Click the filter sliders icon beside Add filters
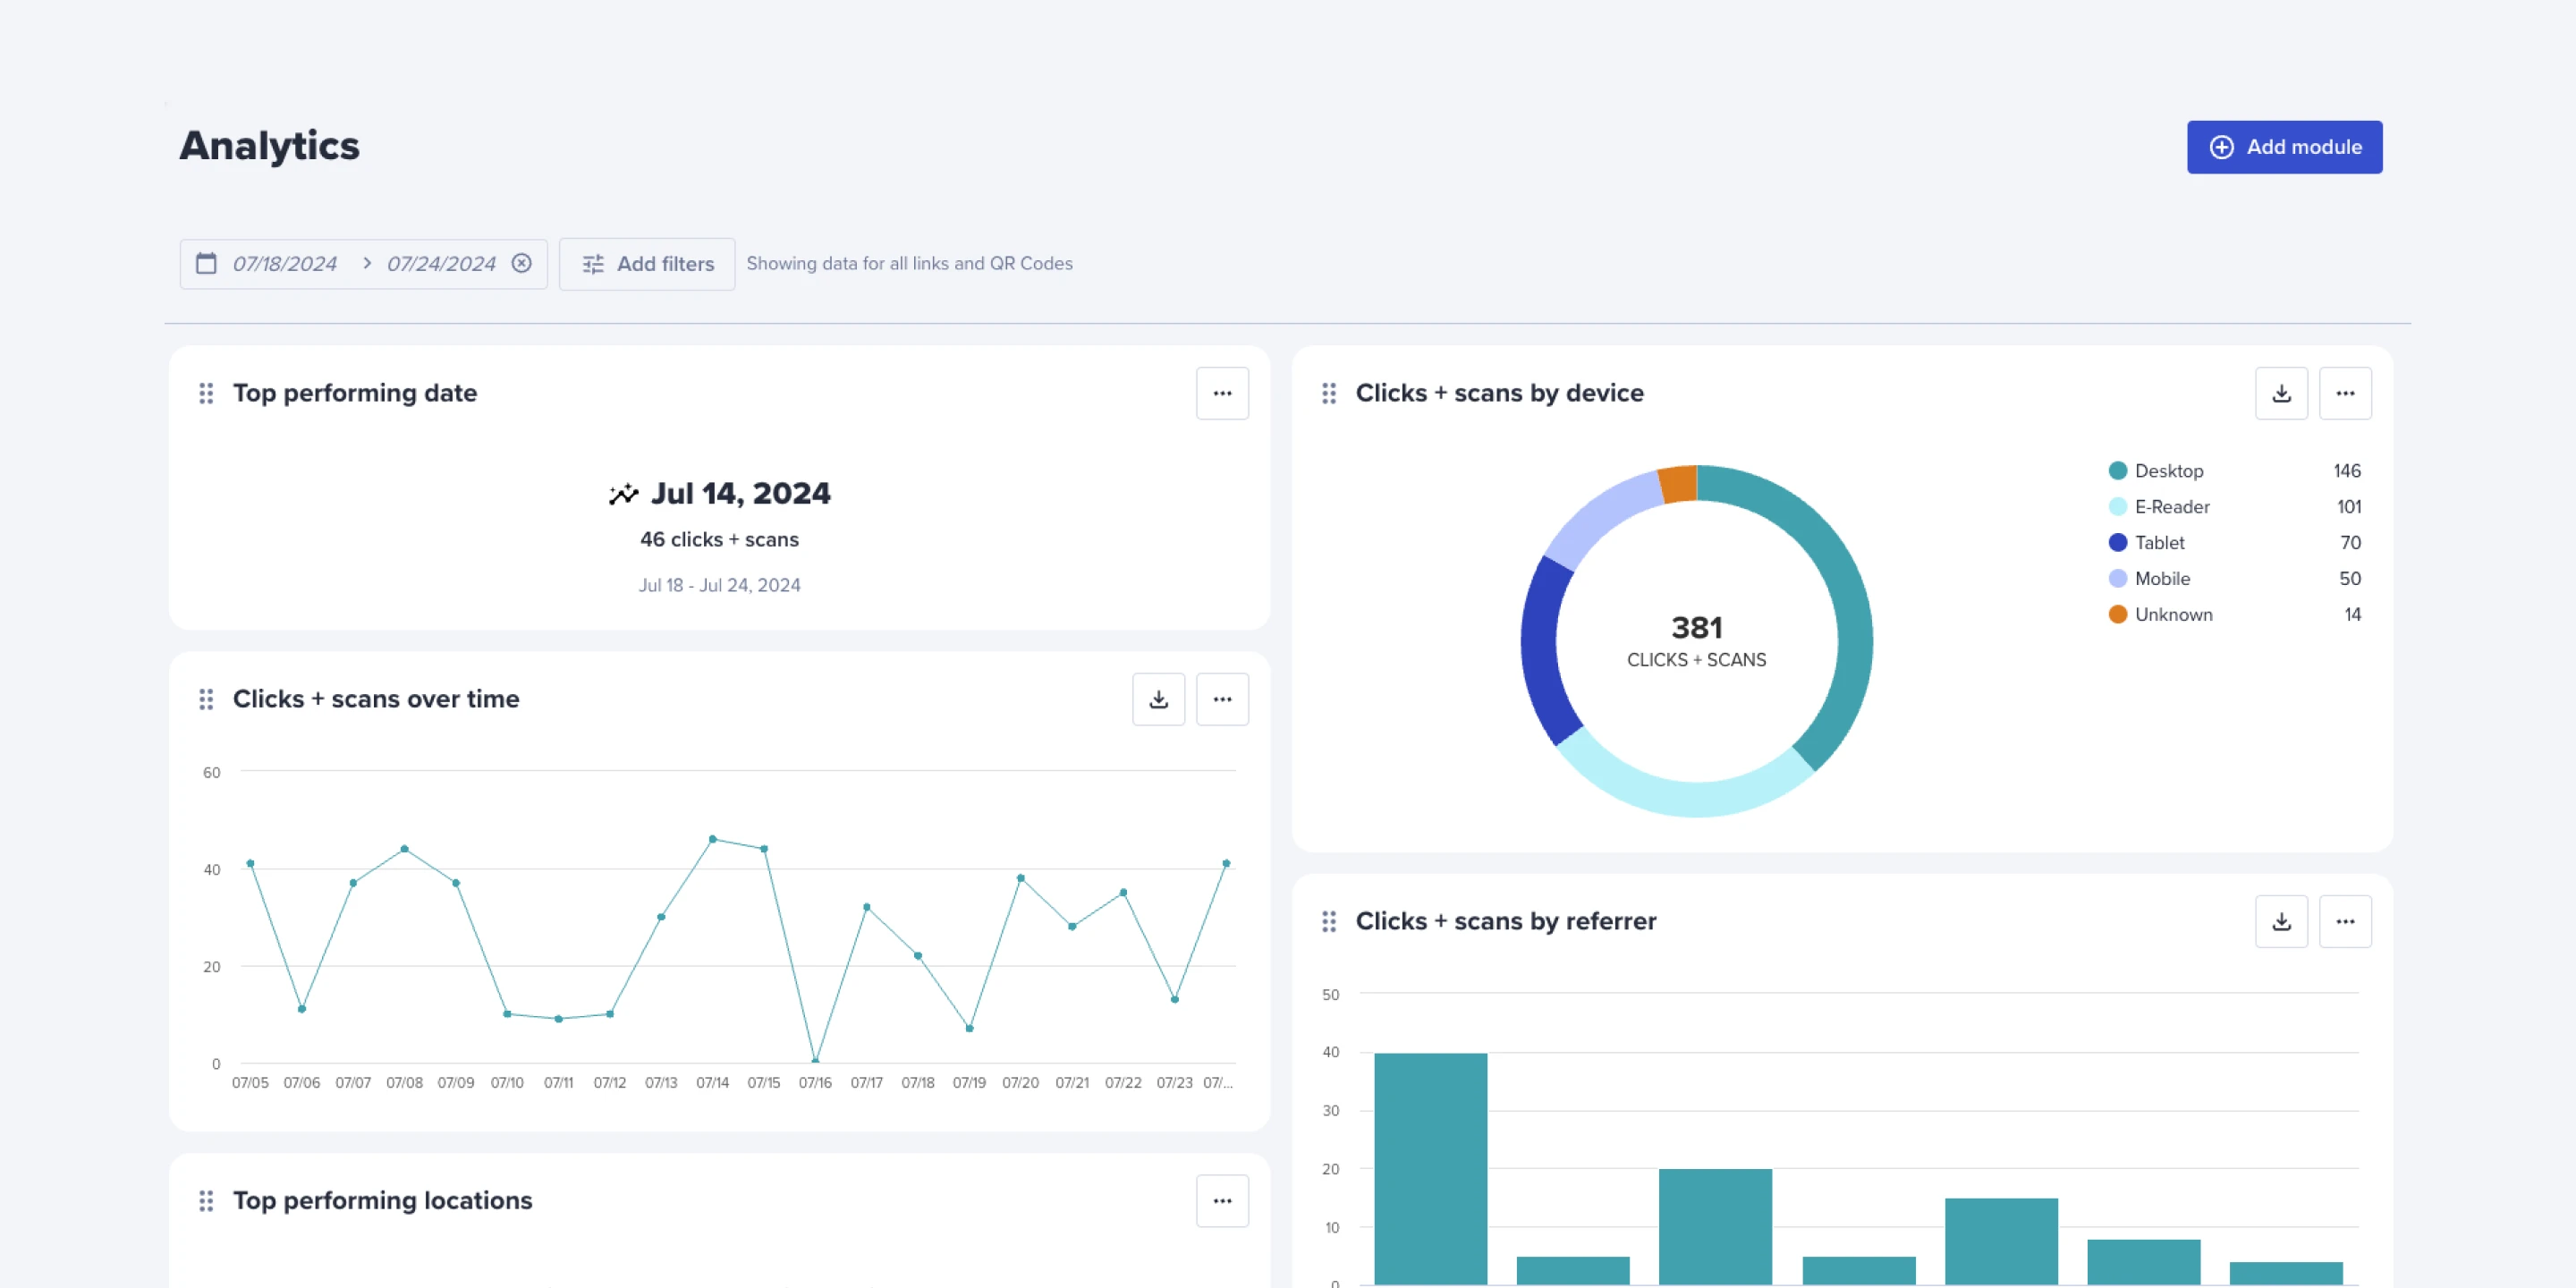Image resolution: width=2576 pixels, height=1288 pixels. [x=592, y=263]
